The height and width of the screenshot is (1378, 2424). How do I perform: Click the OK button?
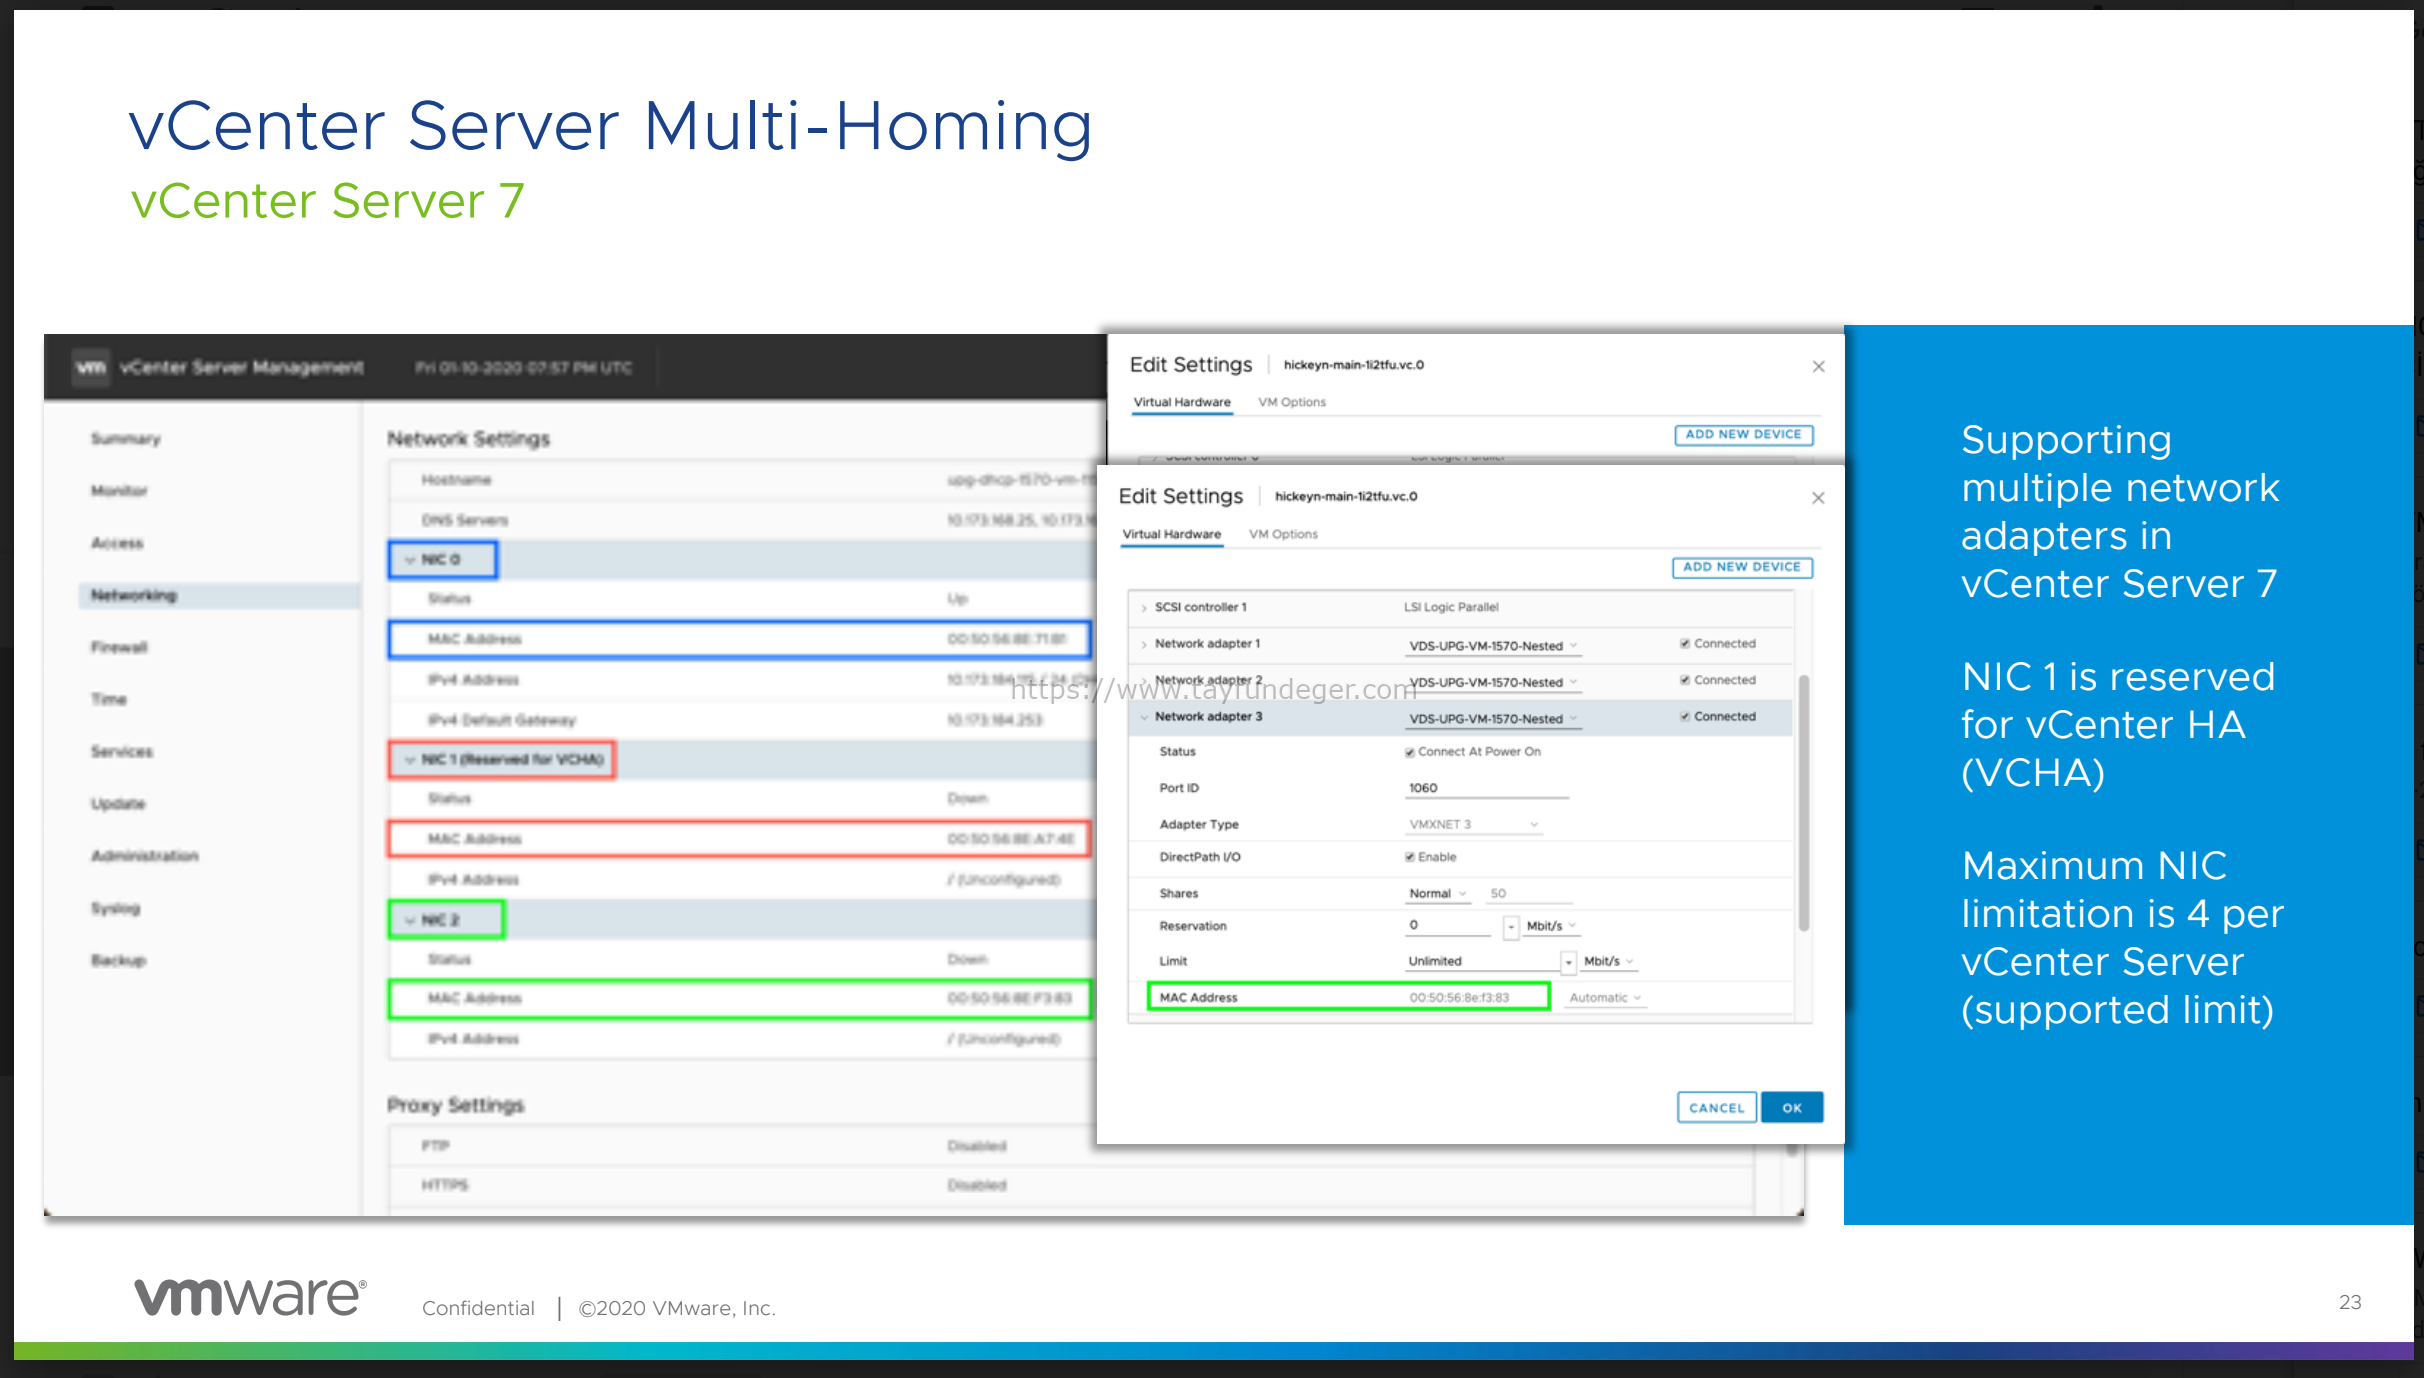coord(1792,1108)
